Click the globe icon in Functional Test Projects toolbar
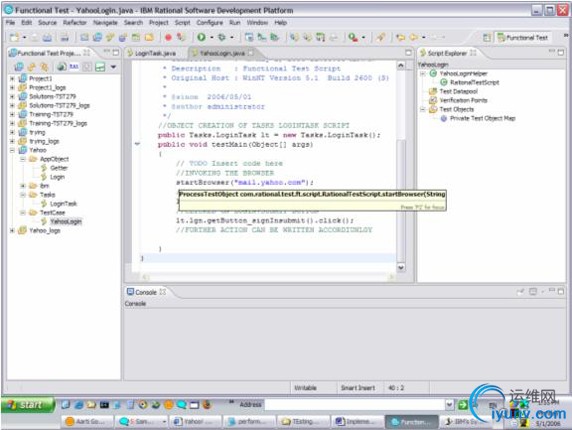Image resolution: width=572 pixels, height=430 pixels. point(62,67)
